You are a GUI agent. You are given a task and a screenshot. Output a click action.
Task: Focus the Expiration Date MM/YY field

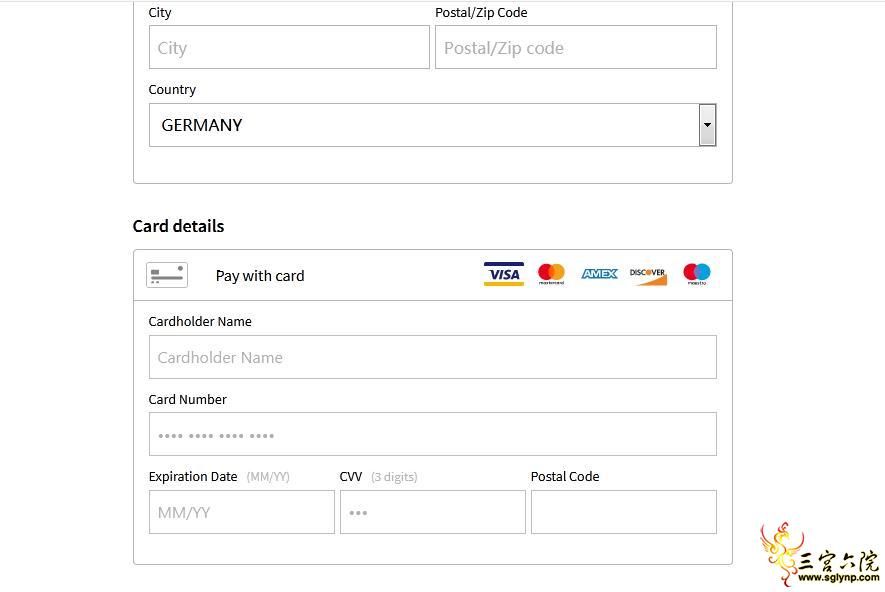point(242,512)
